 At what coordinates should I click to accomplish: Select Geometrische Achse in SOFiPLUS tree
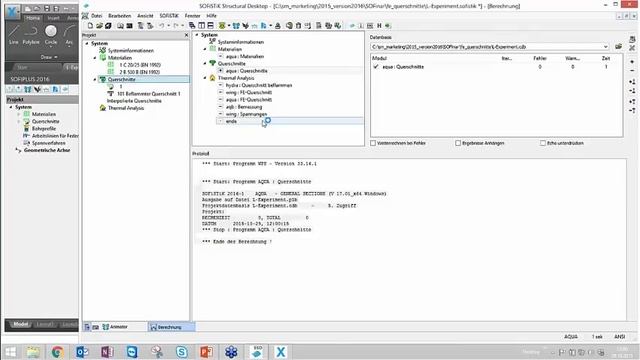[x=47, y=150]
